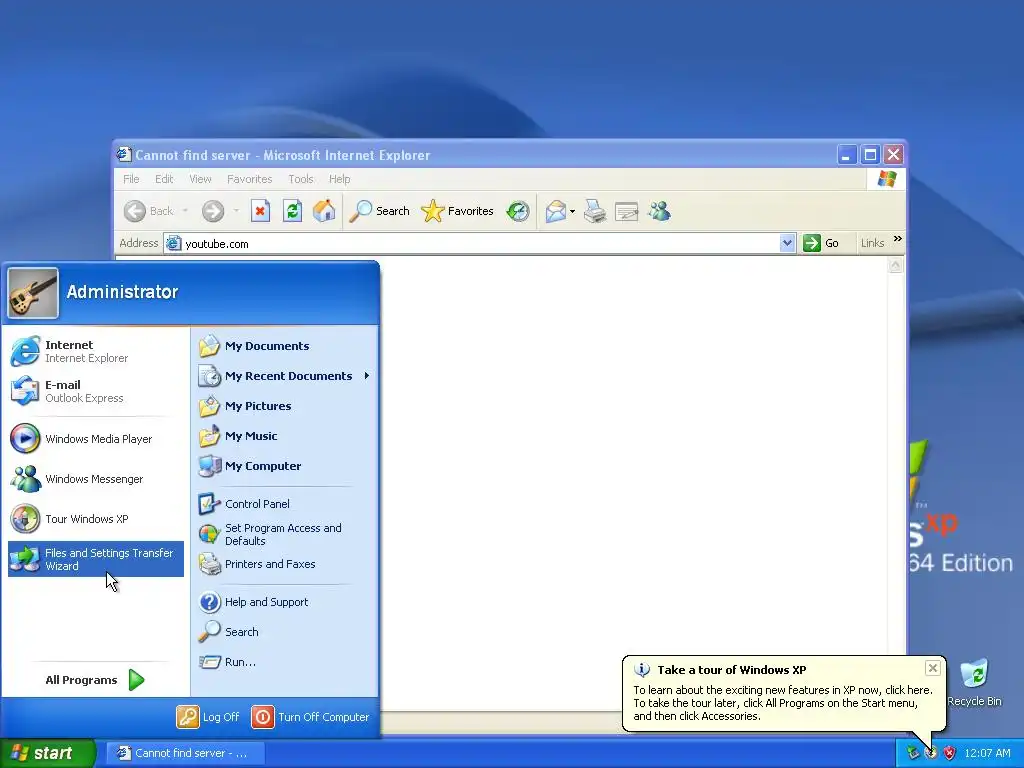The width and height of the screenshot is (1024, 768).
Task: Click the Start button
Action: click(x=48, y=753)
